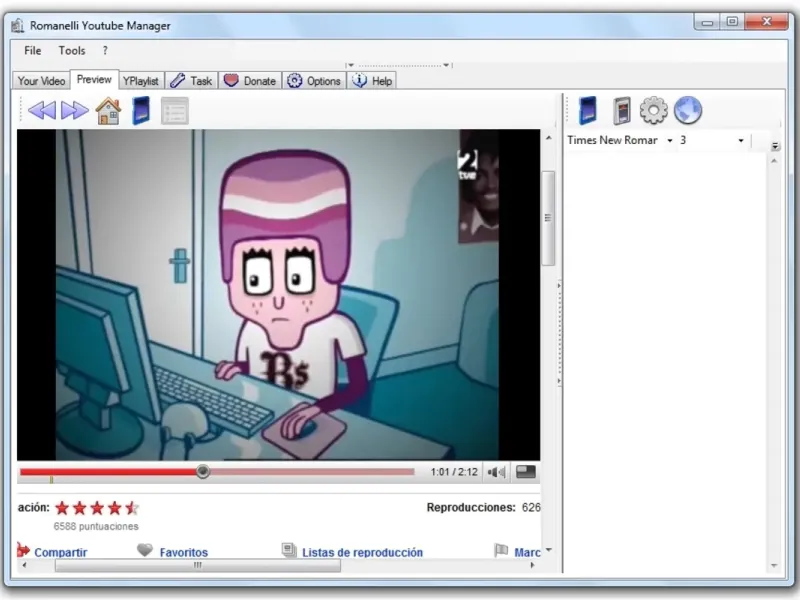Click the Reproducciones view count text
The image size is (800, 600).
(483, 507)
